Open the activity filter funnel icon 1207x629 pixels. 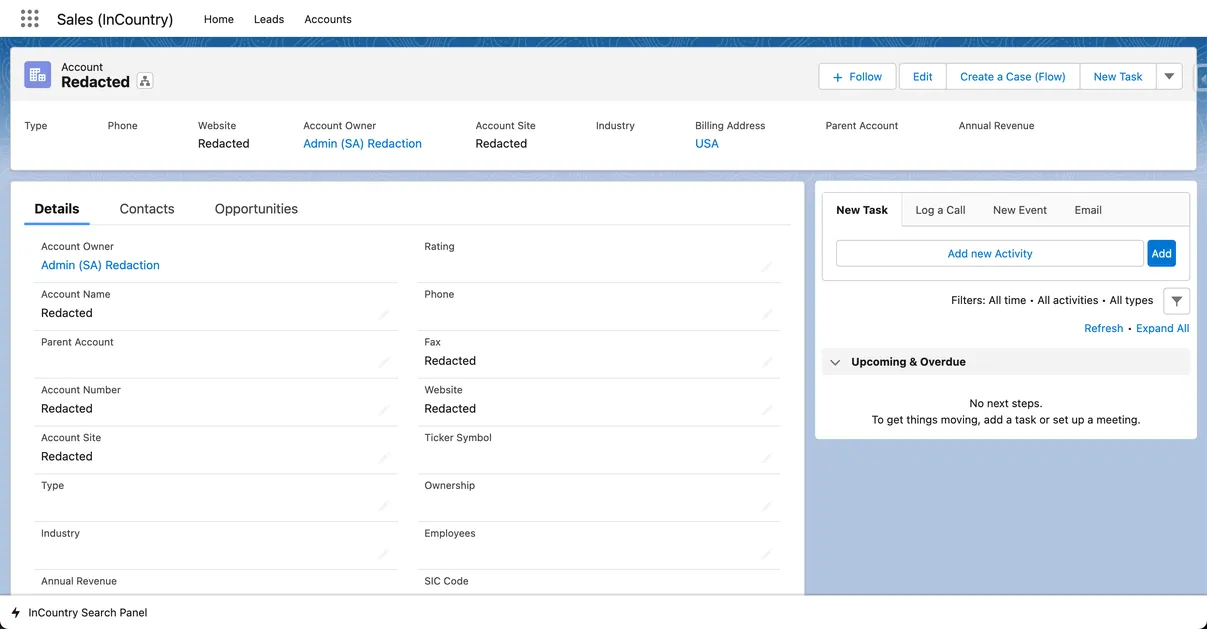1176,301
